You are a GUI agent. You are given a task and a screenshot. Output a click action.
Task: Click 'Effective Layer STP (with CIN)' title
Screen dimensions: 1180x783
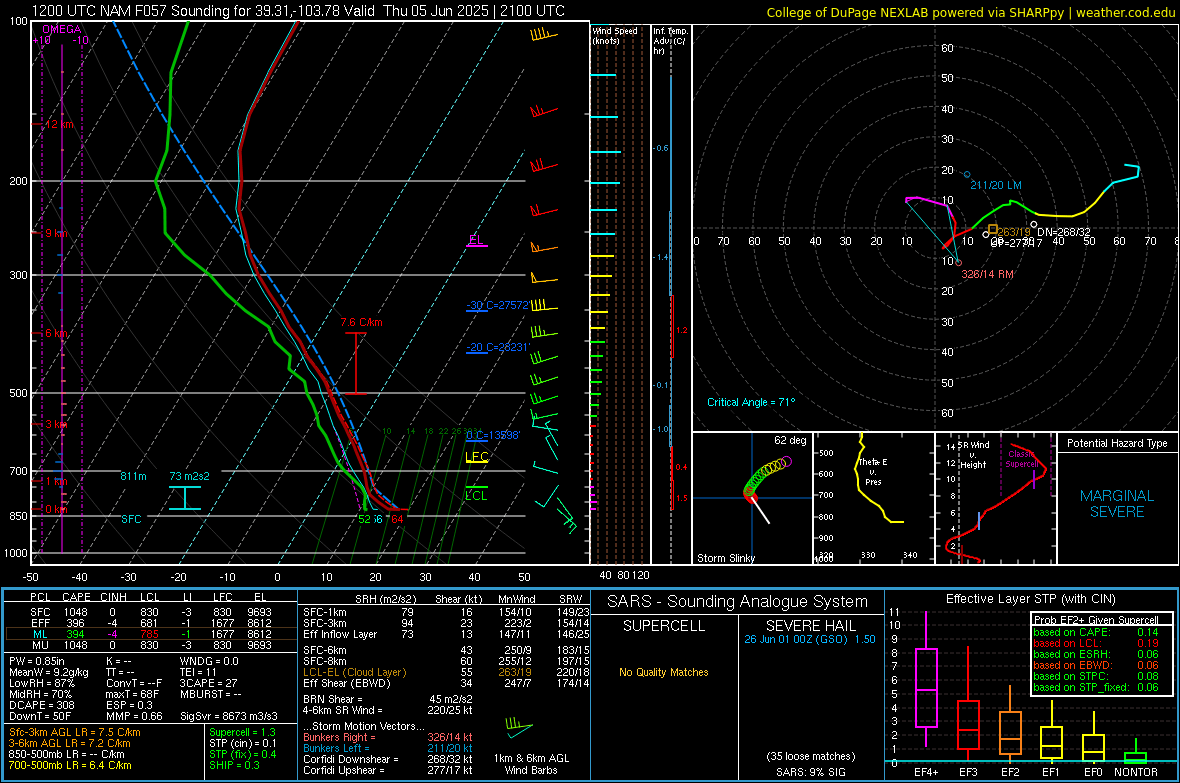click(1030, 599)
